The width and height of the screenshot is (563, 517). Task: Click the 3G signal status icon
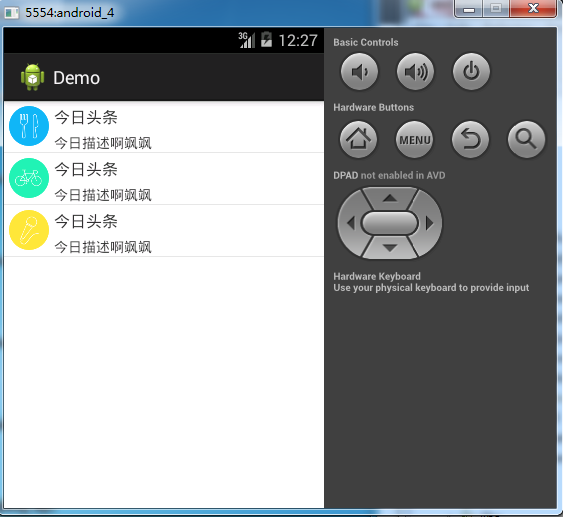(x=246, y=40)
